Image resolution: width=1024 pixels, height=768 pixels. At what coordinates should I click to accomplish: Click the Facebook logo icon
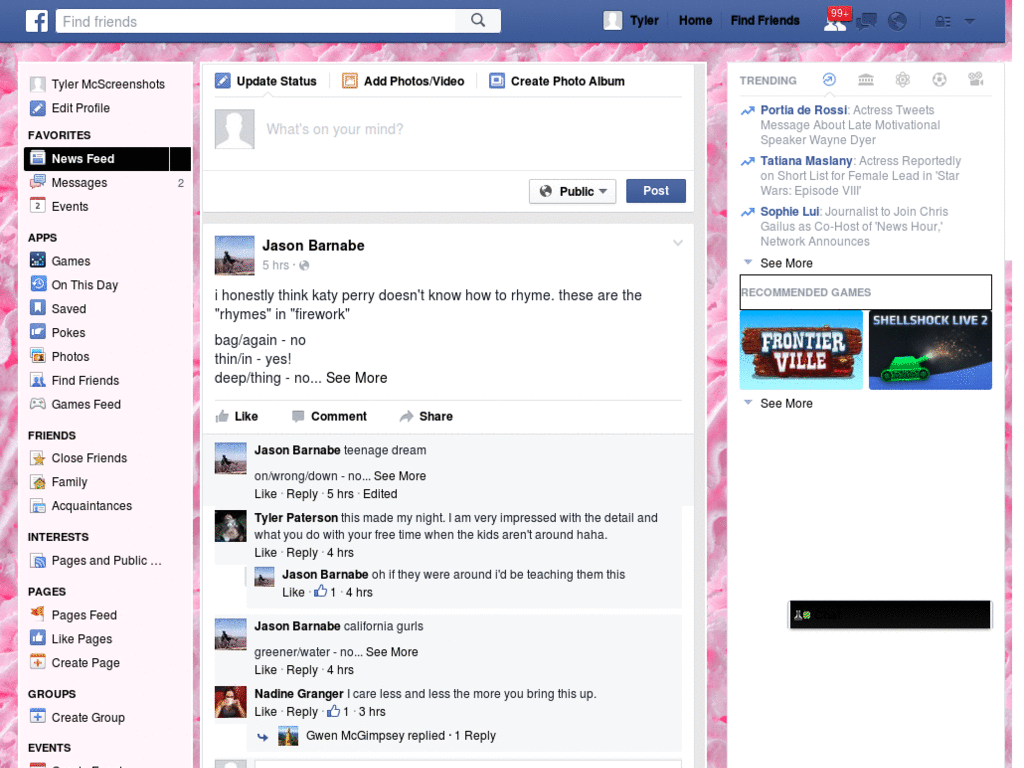(37, 21)
